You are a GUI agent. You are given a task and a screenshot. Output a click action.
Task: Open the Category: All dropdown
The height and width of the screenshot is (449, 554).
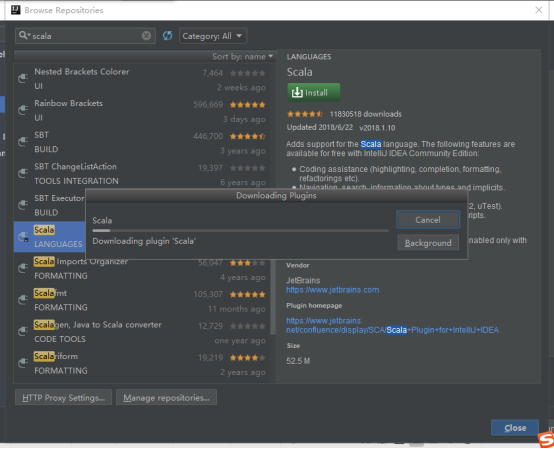click(x=213, y=36)
